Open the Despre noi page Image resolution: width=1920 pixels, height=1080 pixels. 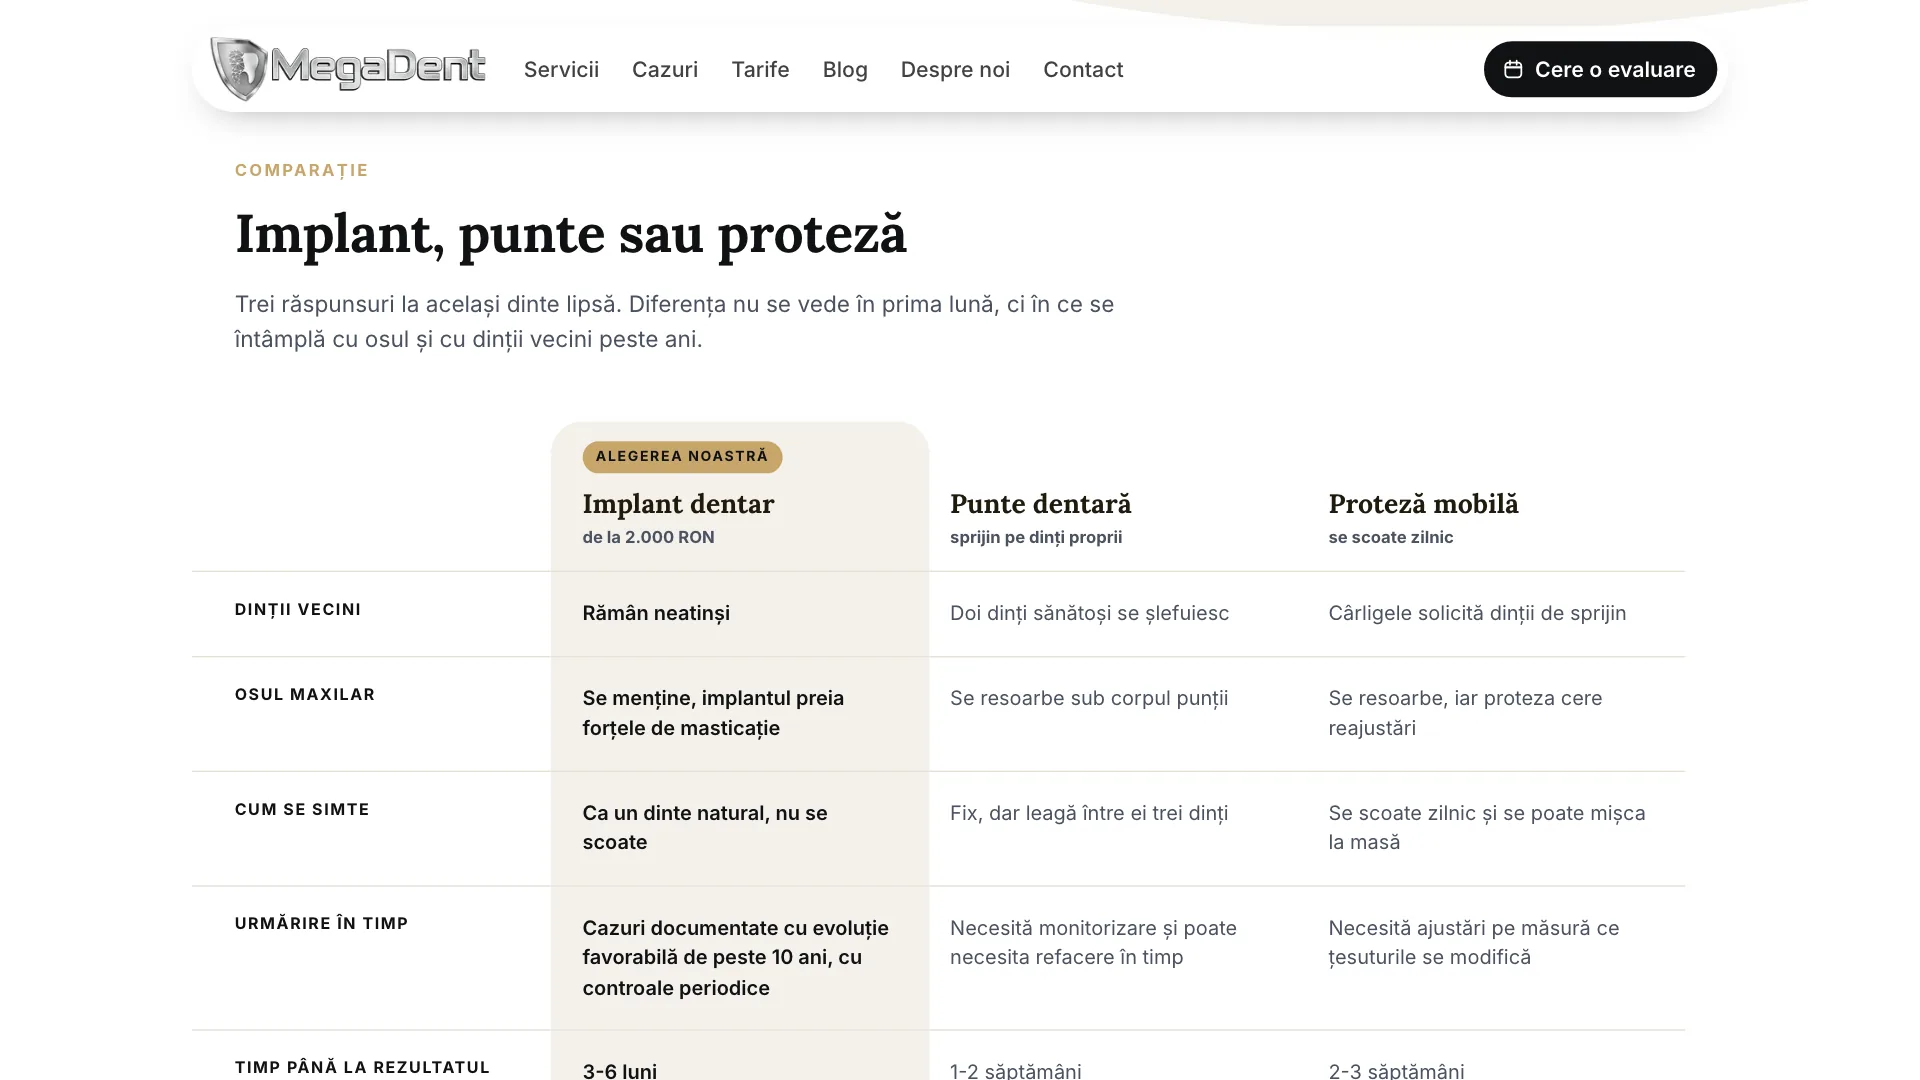coord(955,69)
